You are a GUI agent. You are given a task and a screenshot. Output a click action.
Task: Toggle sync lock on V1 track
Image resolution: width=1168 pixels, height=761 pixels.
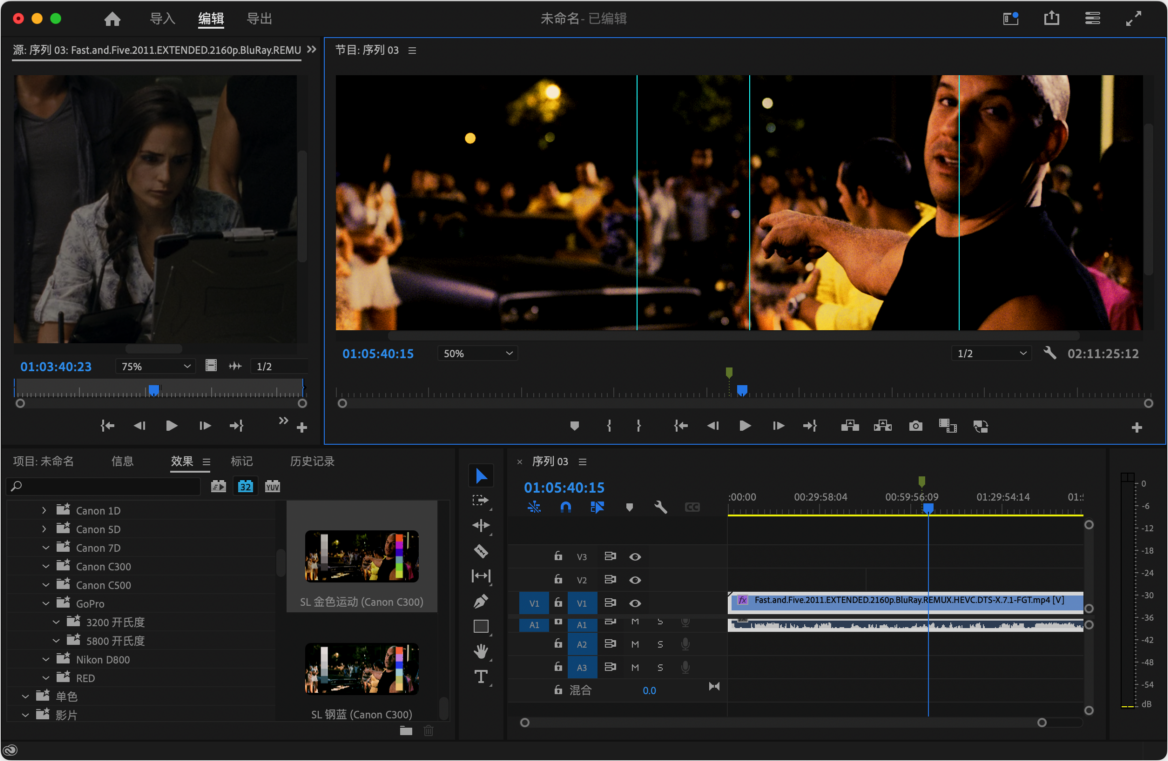[x=609, y=602]
